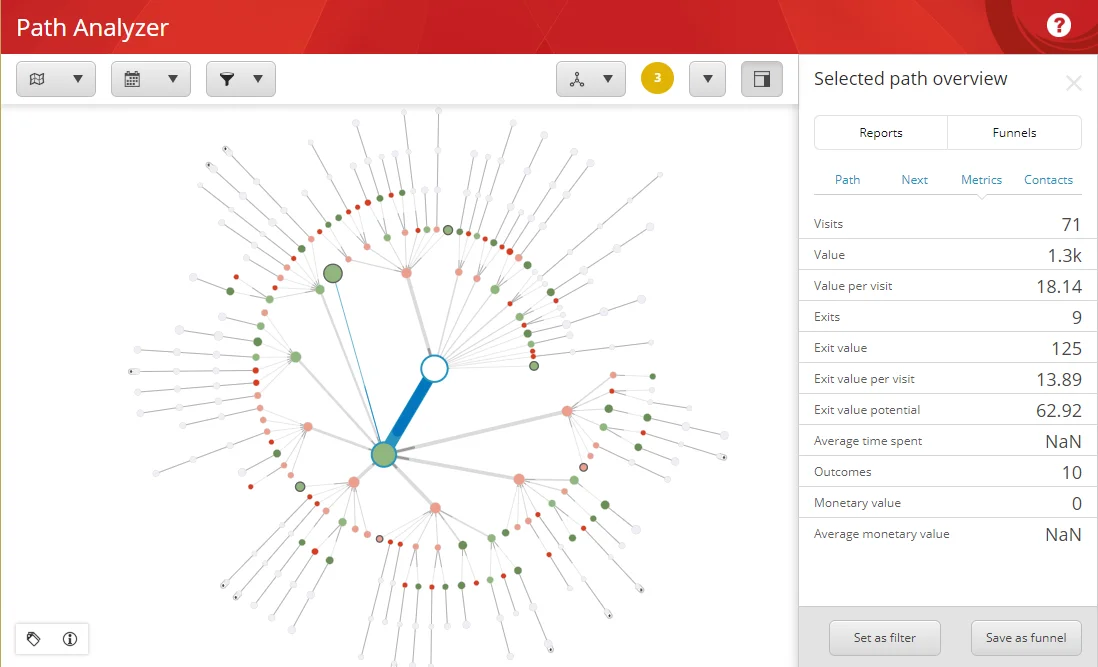Click the Average time spent label
This screenshot has height=667, width=1098.
[x=868, y=441]
